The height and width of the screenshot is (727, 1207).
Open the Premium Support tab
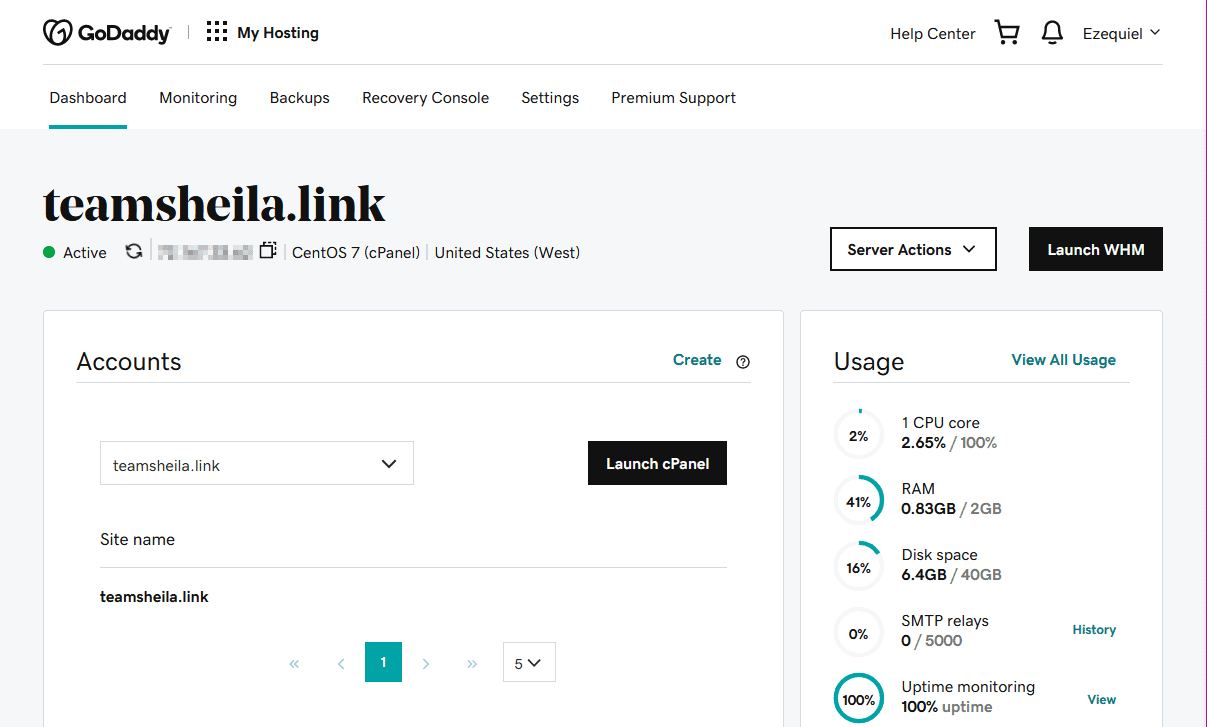coord(674,98)
